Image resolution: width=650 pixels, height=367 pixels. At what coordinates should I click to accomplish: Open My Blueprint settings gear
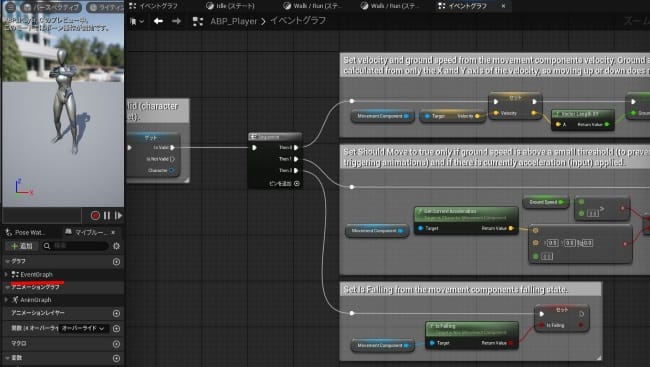(116, 246)
